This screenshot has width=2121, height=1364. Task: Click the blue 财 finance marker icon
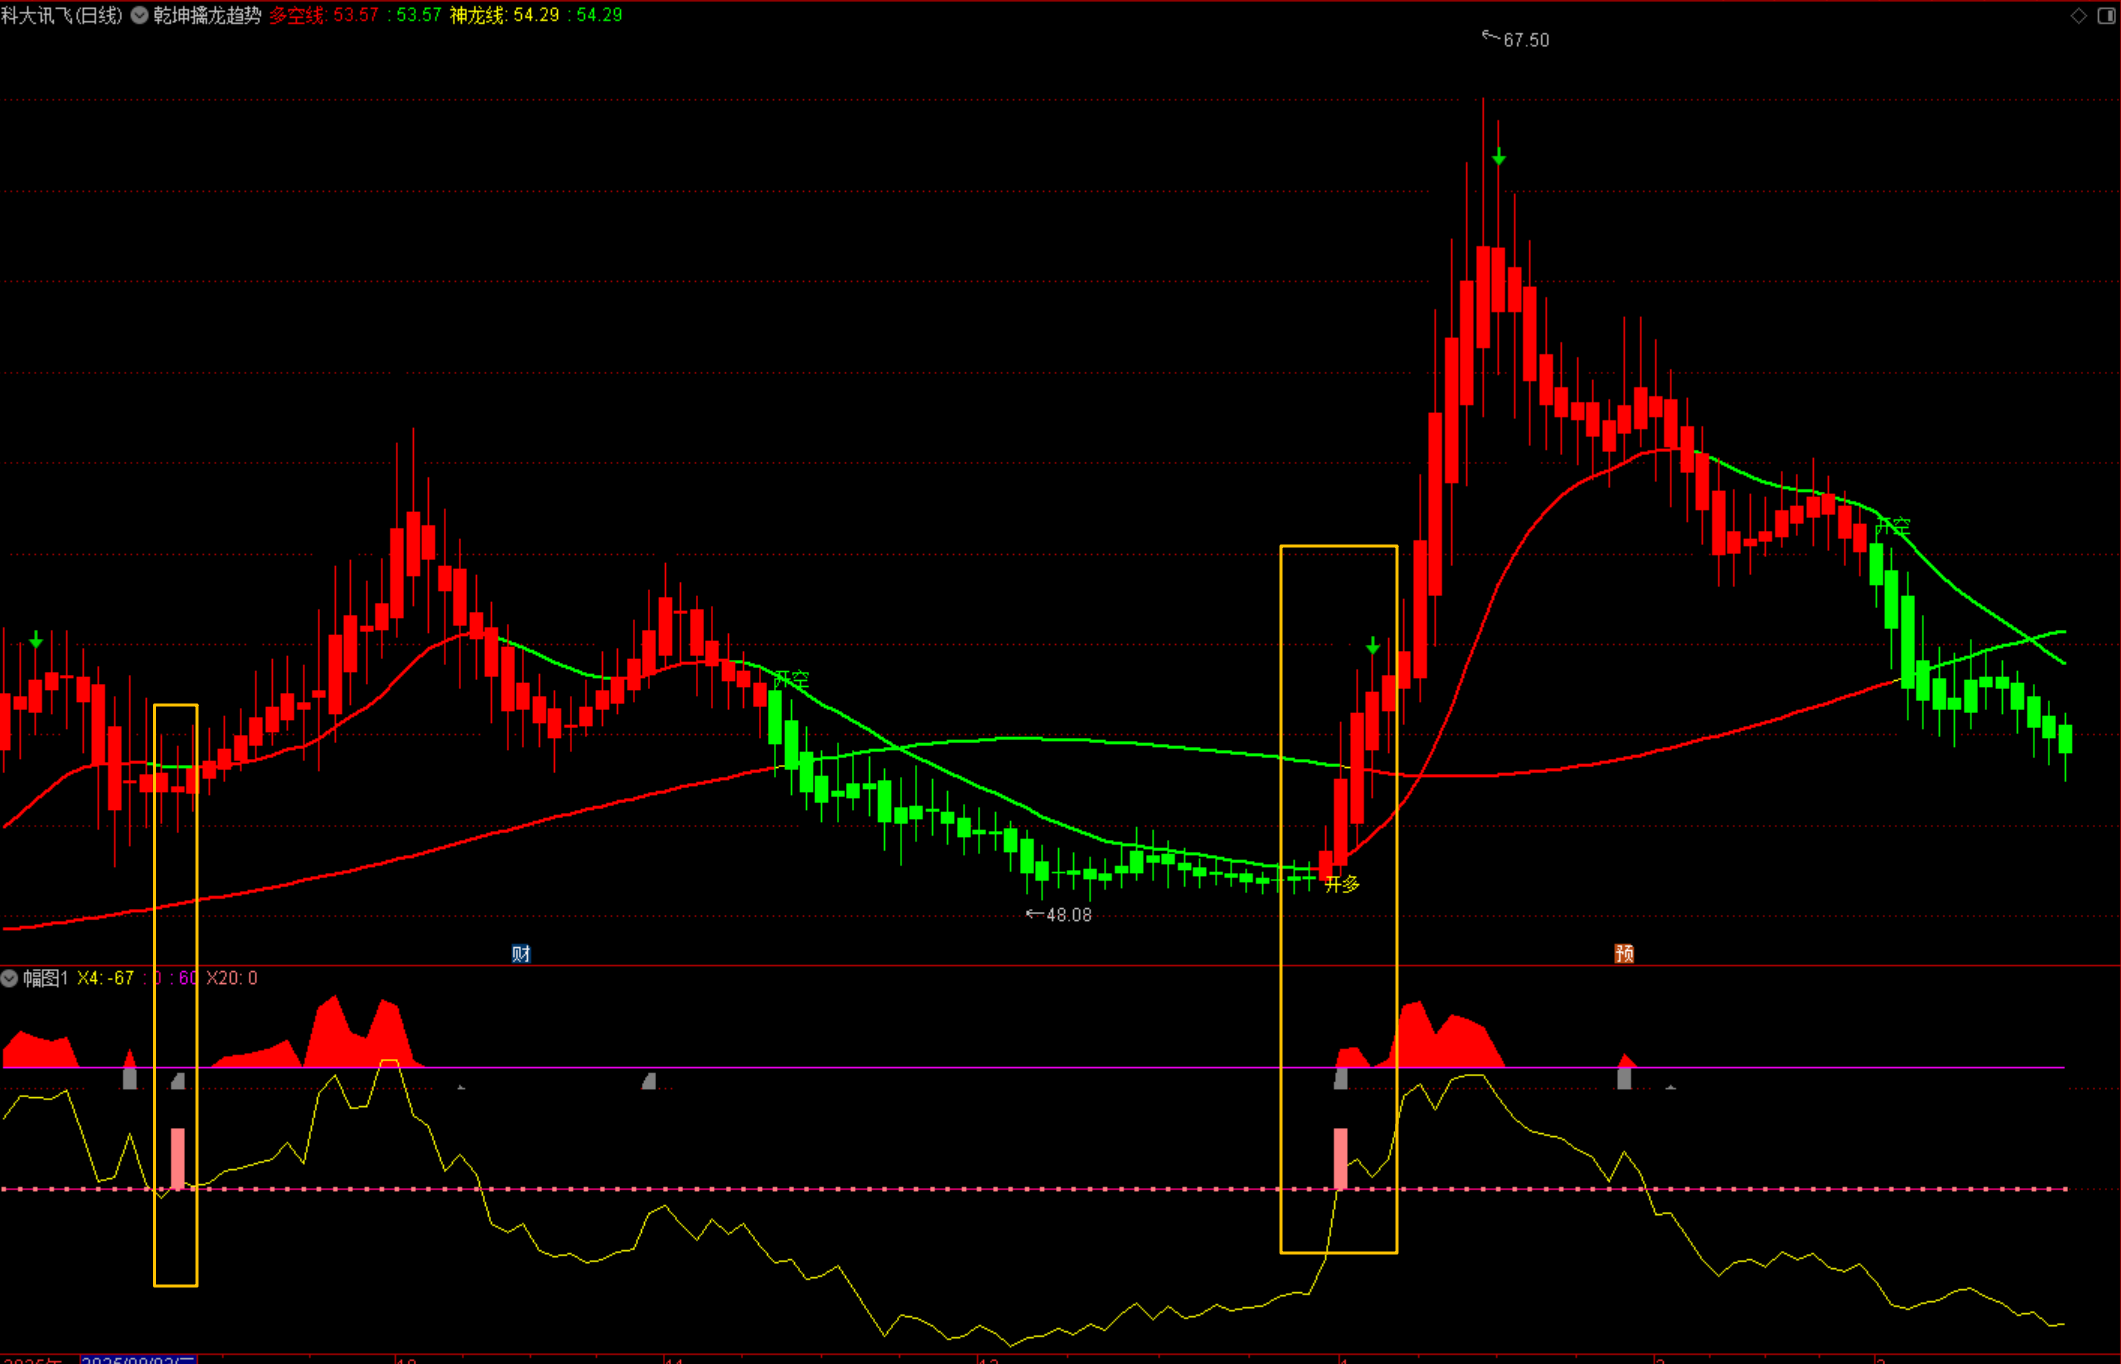520,954
